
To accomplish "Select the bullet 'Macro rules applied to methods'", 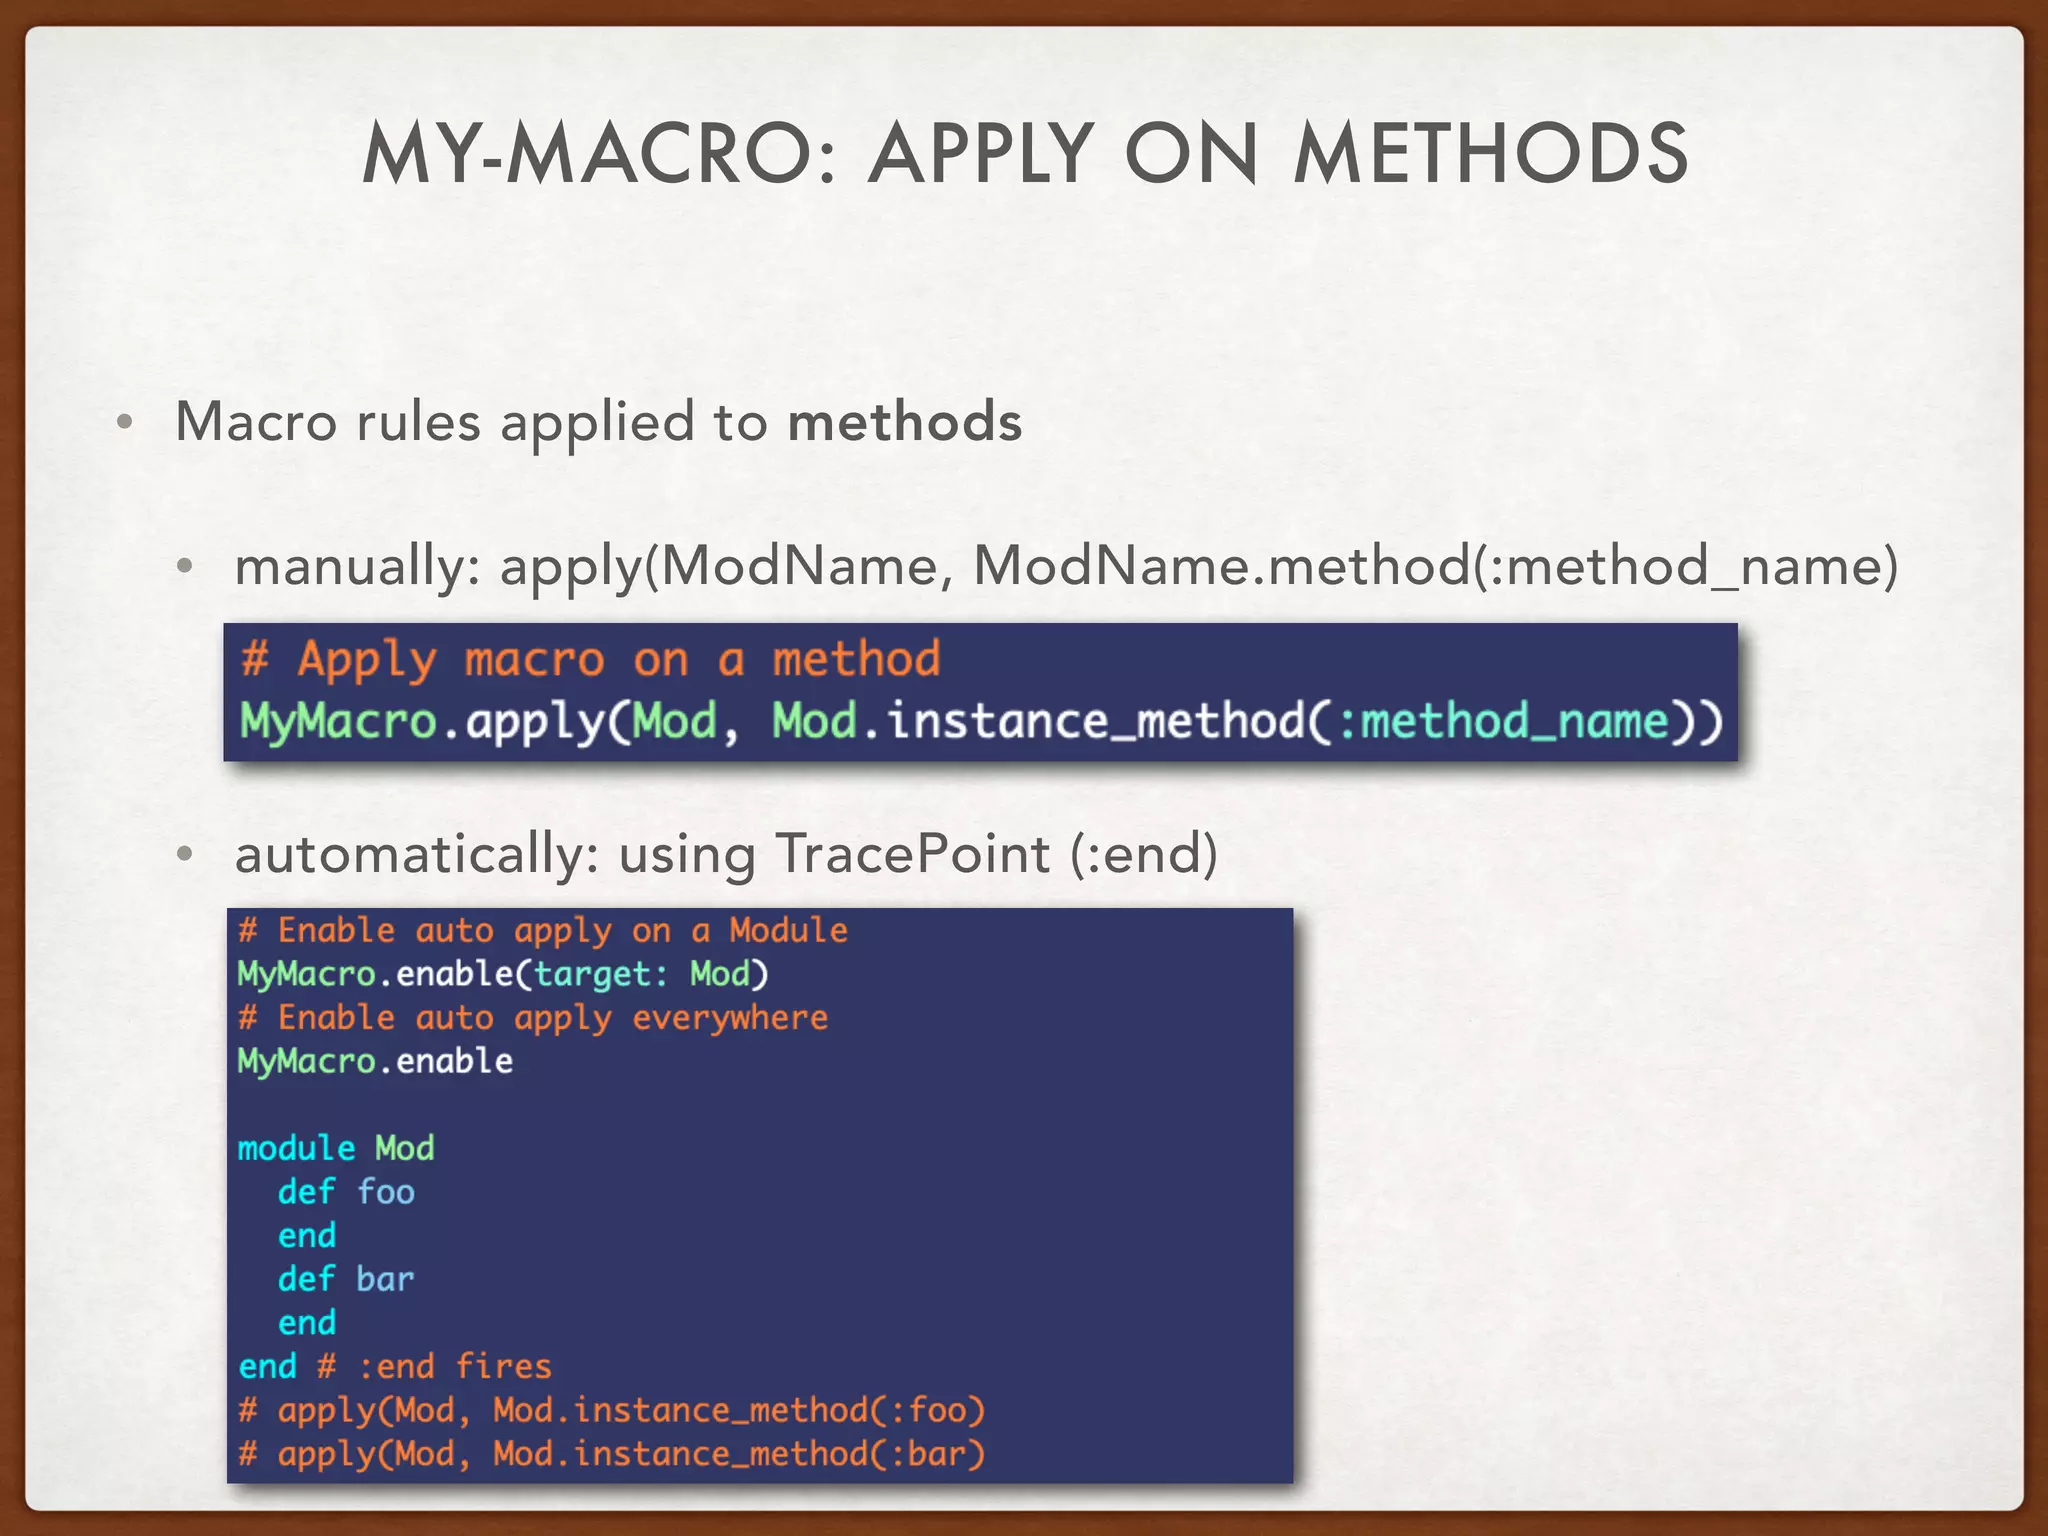I will [598, 421].
